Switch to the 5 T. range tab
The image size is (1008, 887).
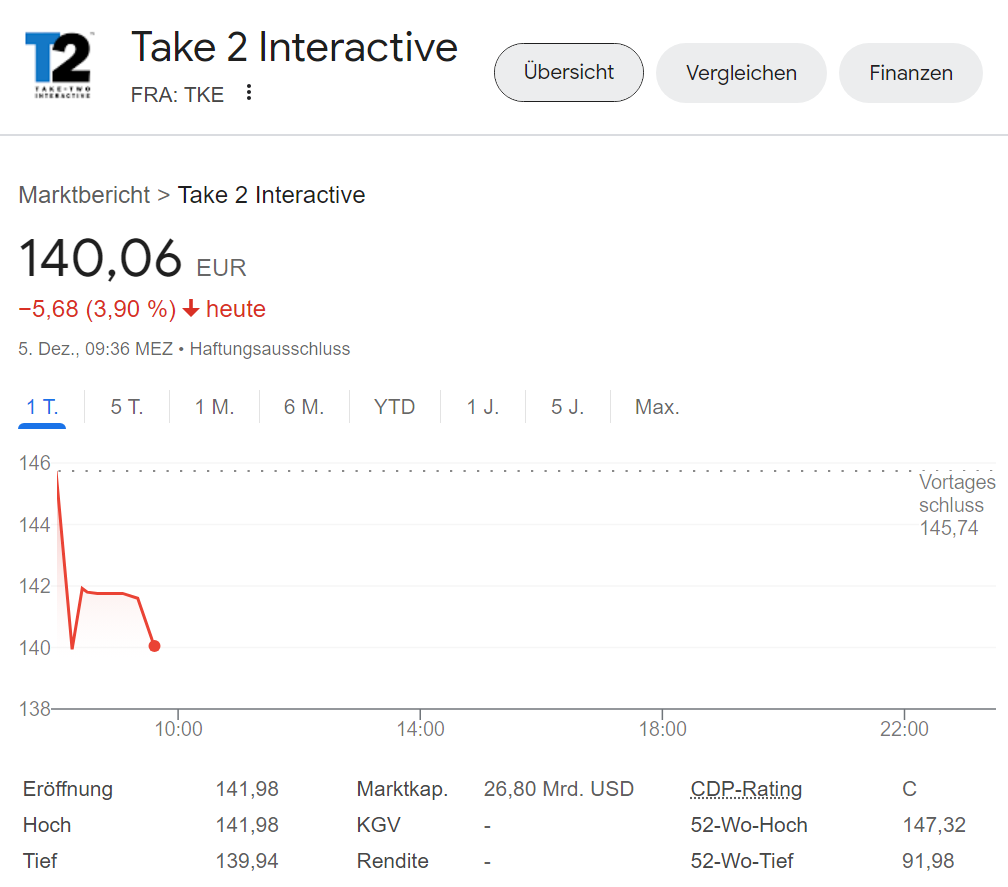127,407
